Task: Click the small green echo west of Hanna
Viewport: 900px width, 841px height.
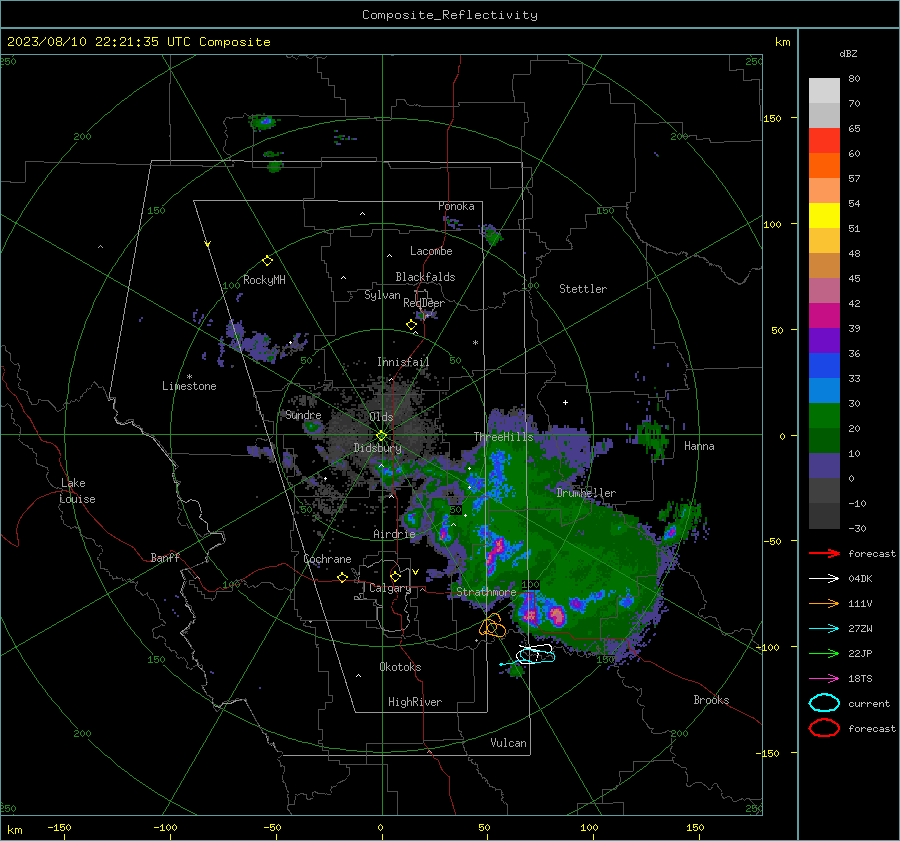Action: click(x=652, y=437)
